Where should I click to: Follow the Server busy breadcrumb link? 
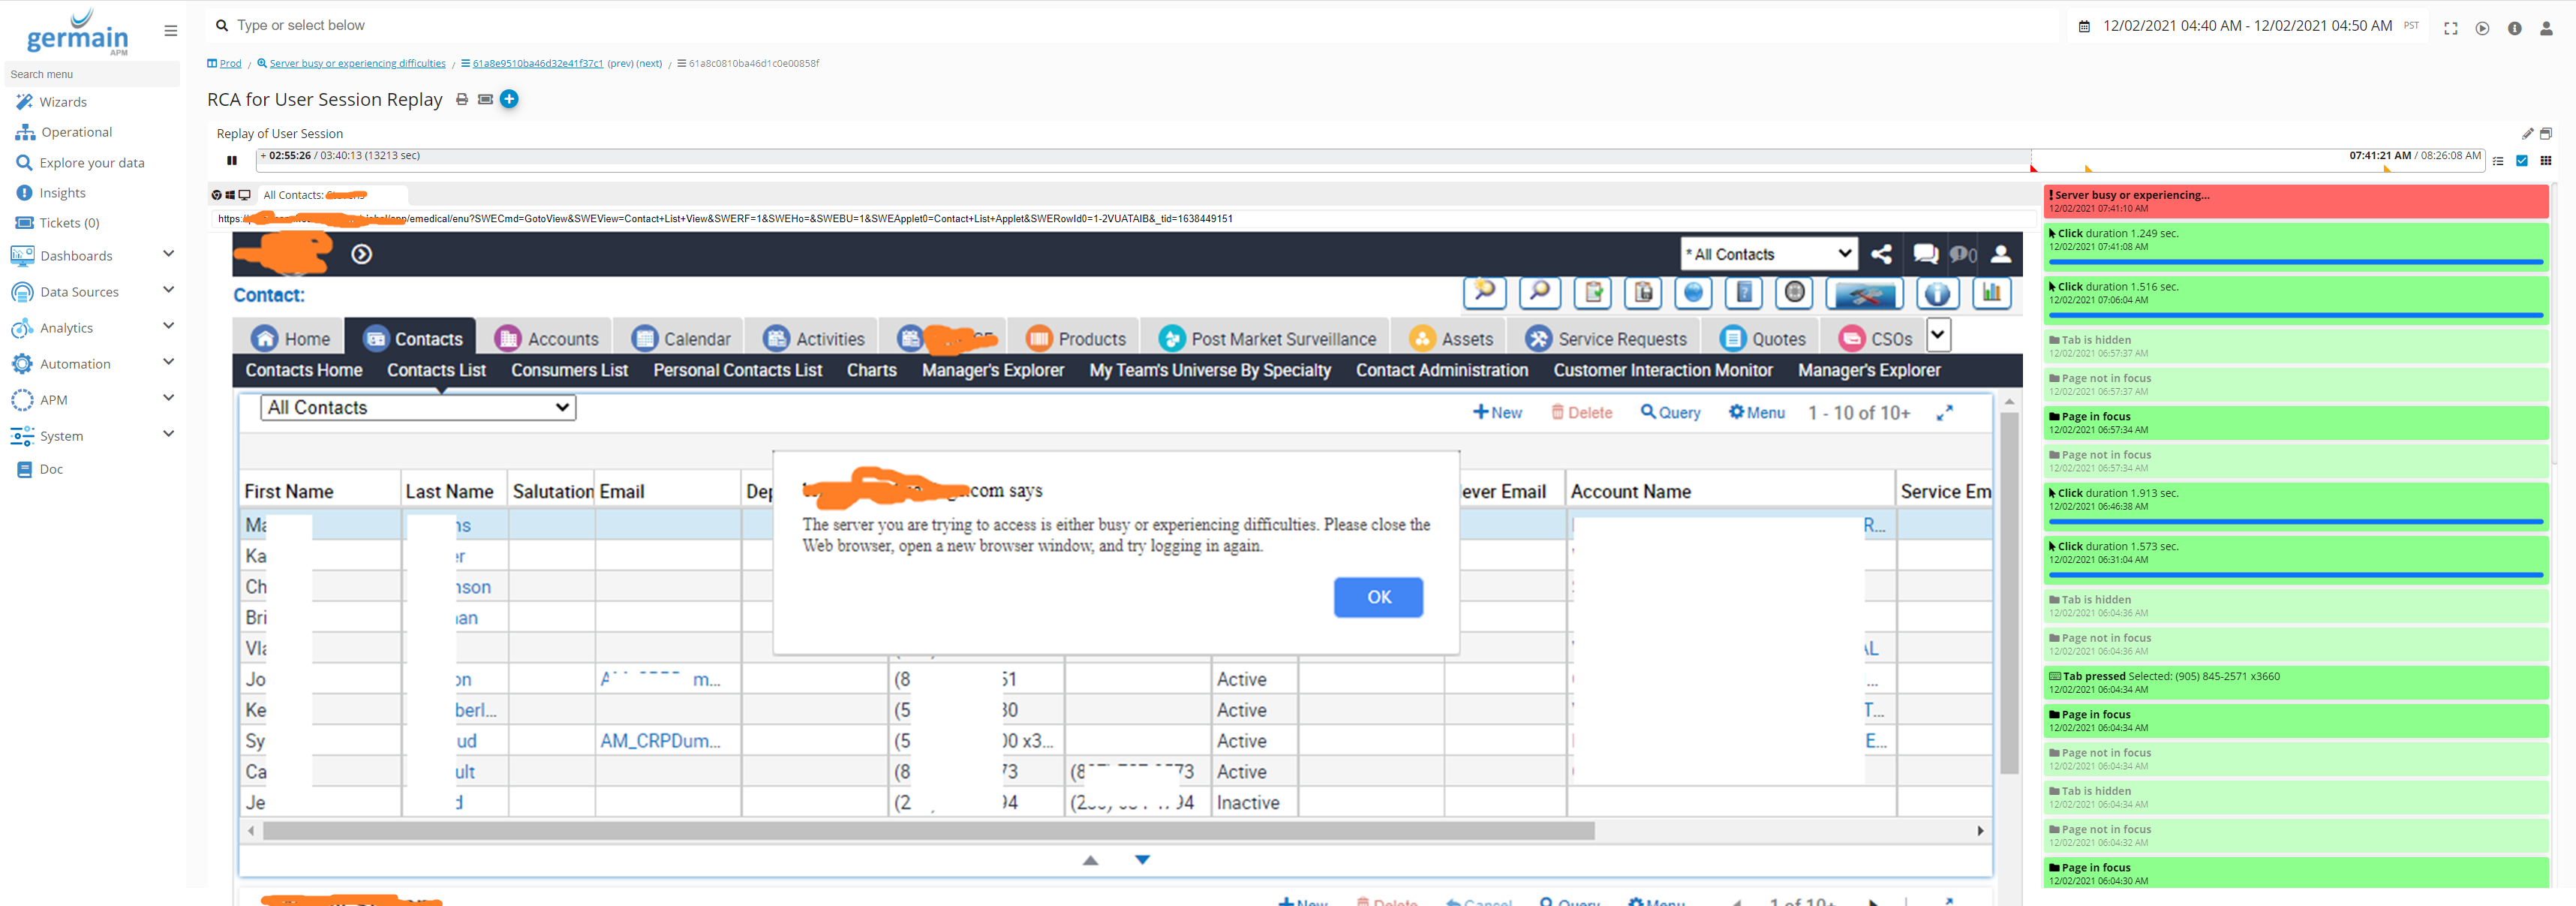pyautogui.click(x=357, y=63)
